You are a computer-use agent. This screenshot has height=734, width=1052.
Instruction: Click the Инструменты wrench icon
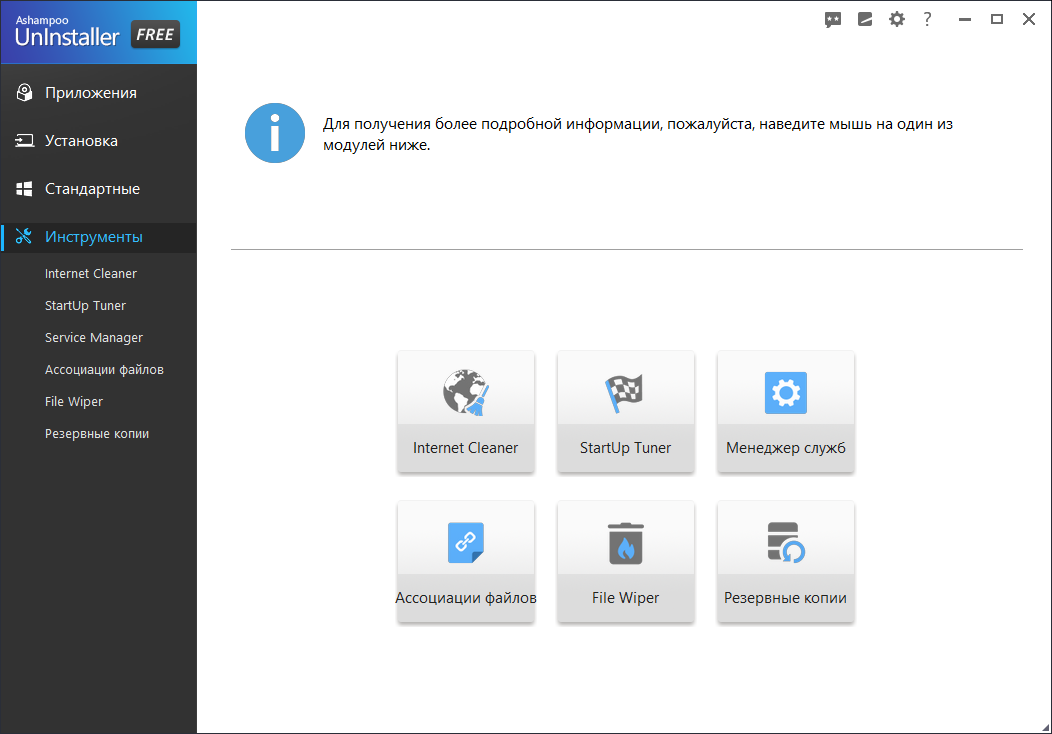[x=24, y=237]
